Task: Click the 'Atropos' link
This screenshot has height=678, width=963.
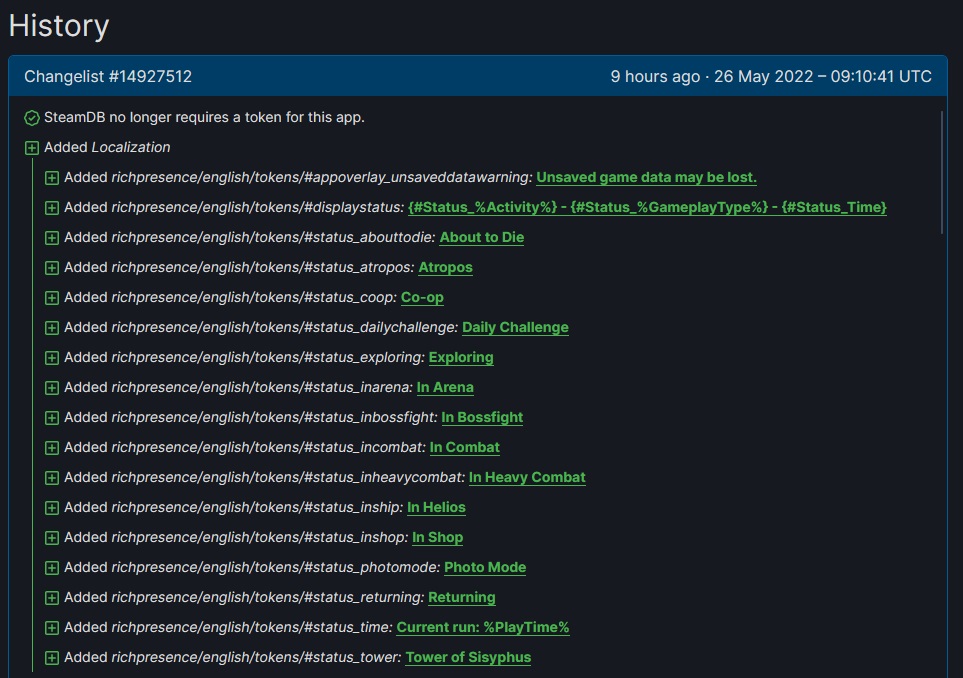Action: (x=445, y=268)
